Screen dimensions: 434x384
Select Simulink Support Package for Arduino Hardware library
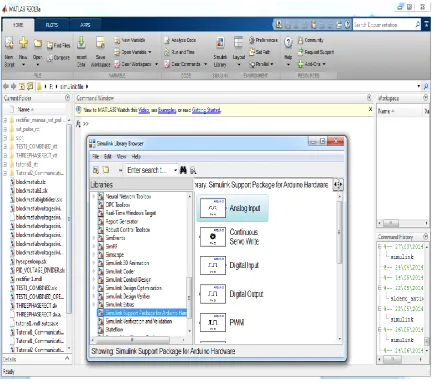(x=143, y=313)
